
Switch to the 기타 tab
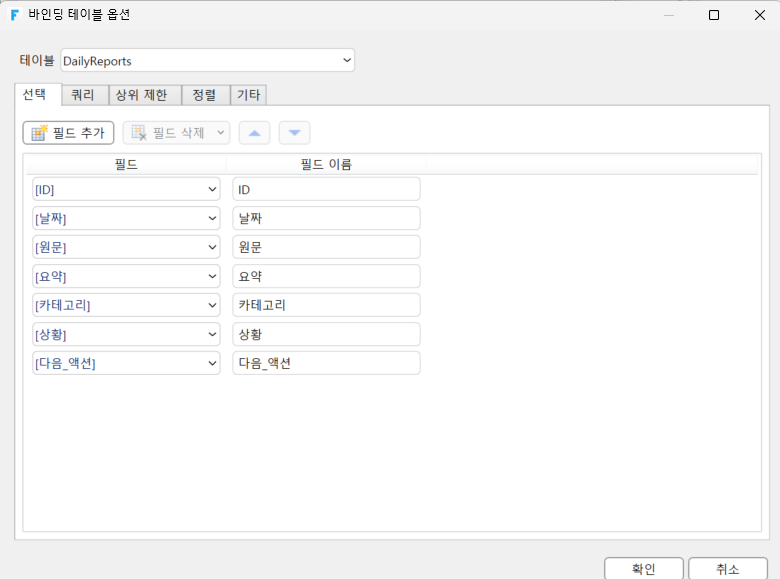(x=249, y=95)
